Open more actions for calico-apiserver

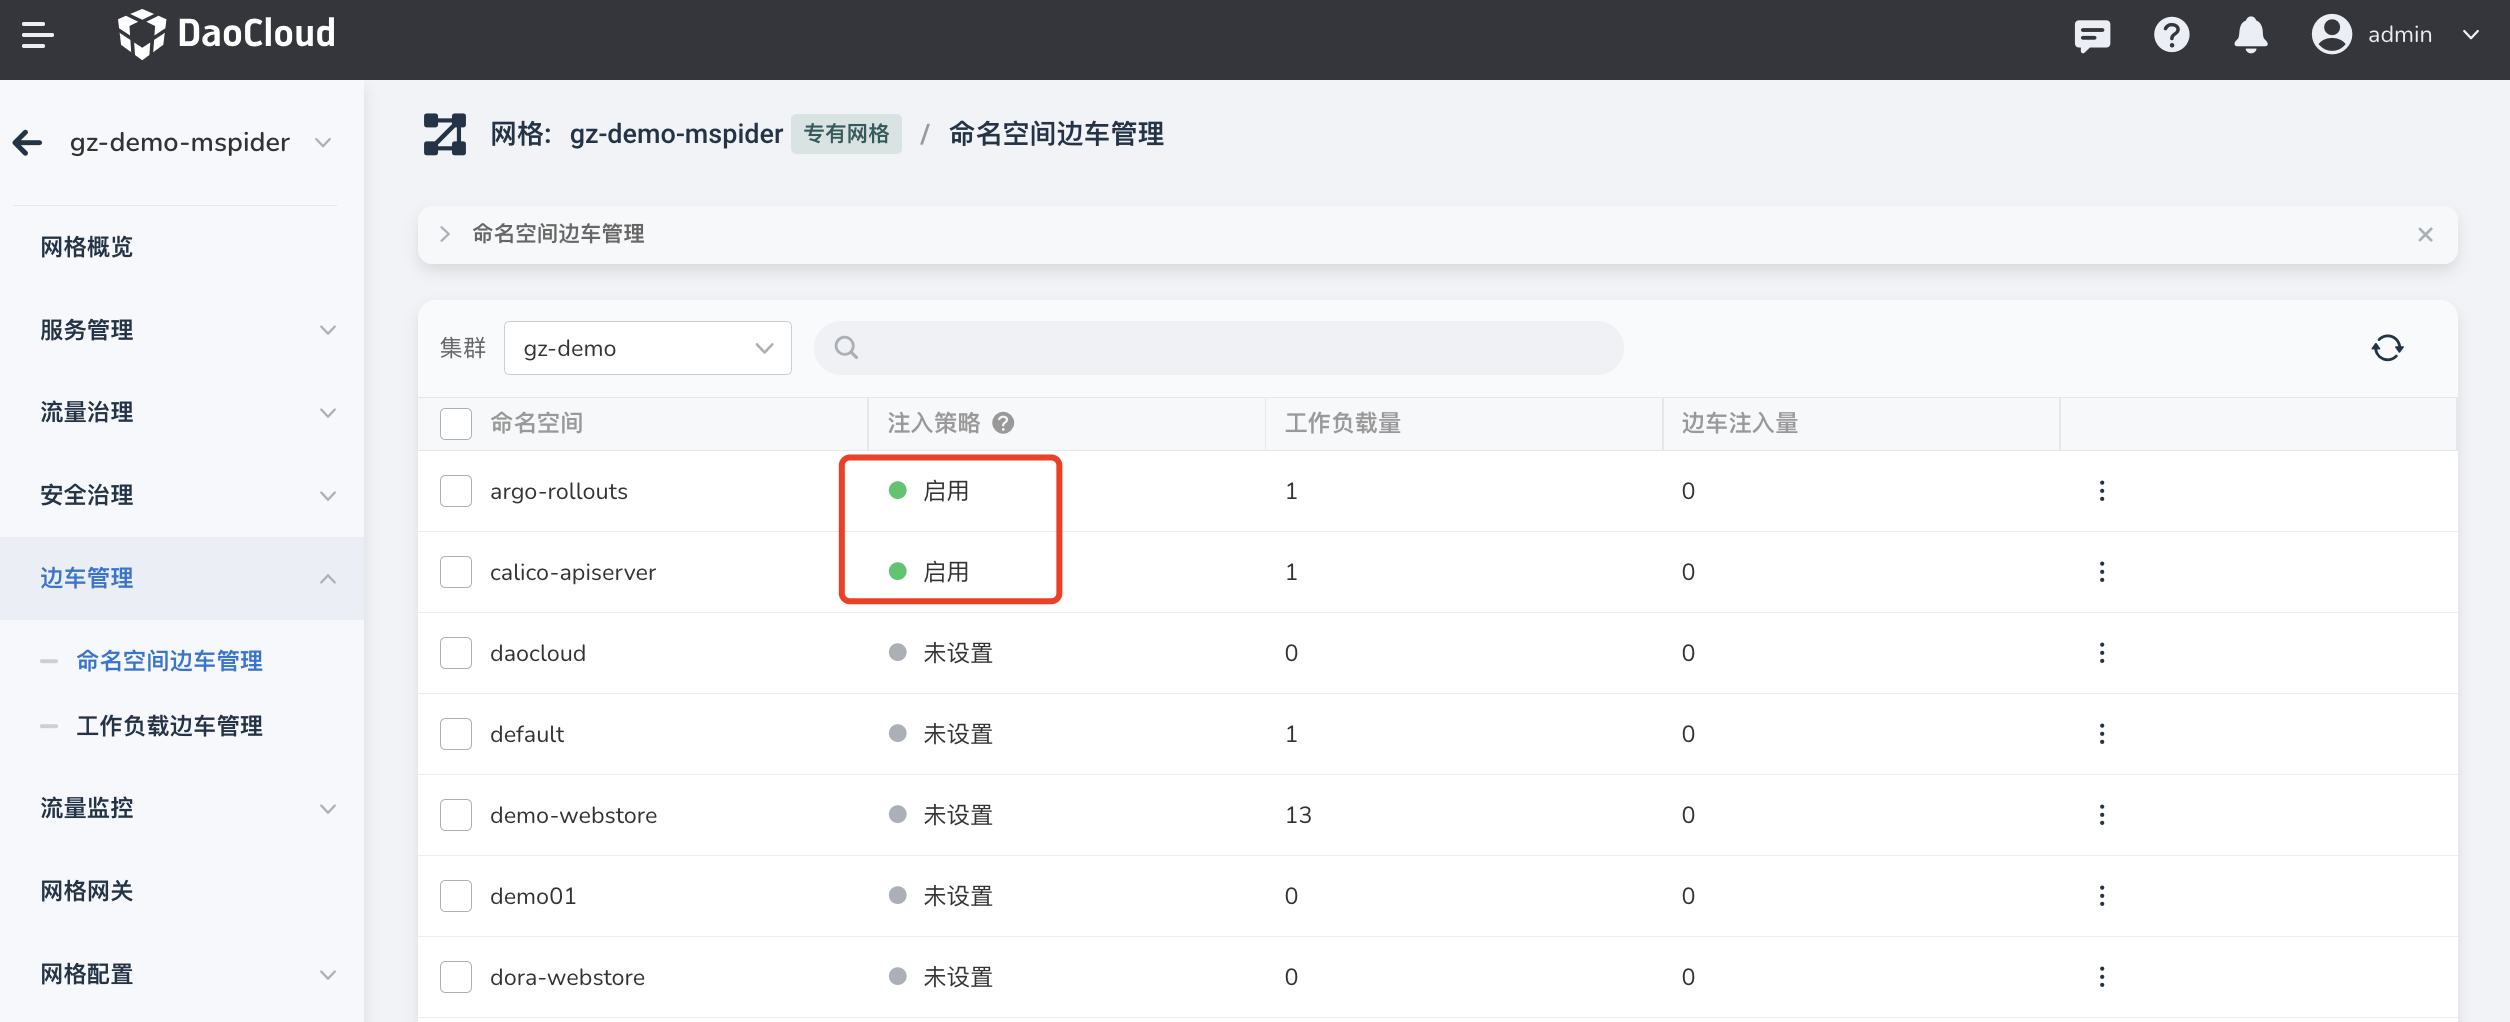point(2102,572)
